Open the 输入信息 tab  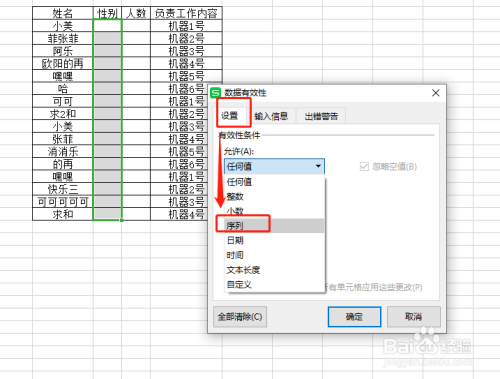(x=271, y=116)
